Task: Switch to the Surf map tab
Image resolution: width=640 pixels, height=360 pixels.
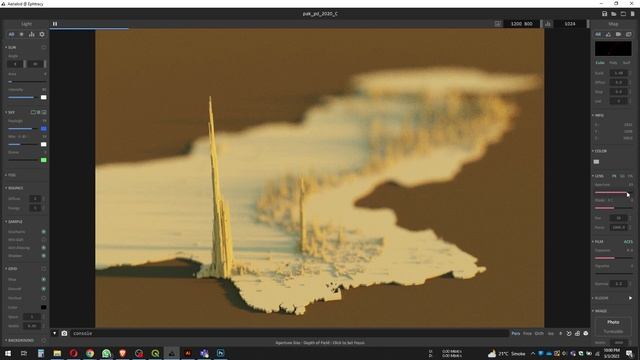Action: click(x=626, y=63)
